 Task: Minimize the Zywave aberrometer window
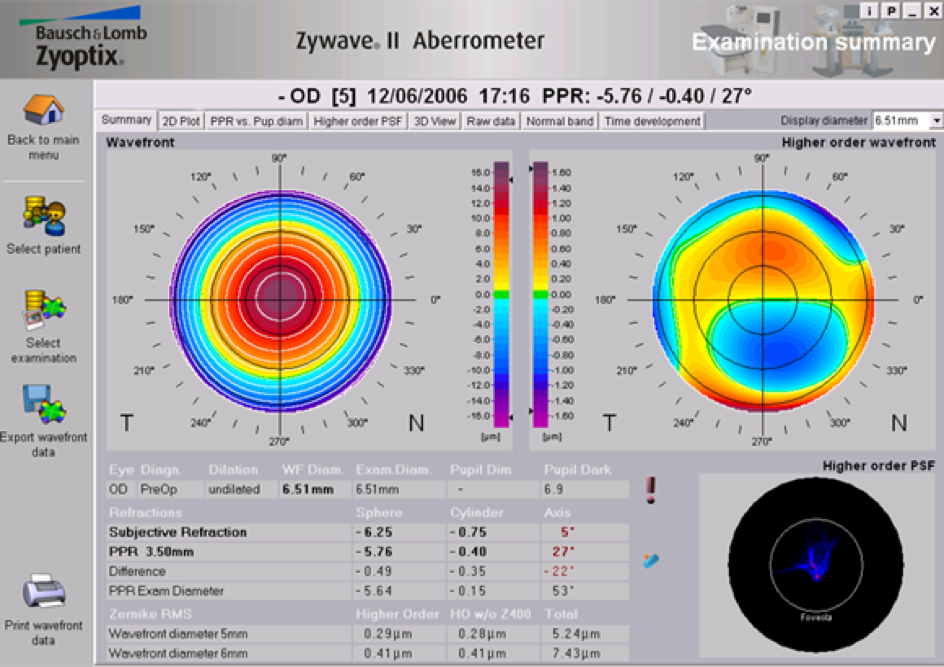pos(913,10)
